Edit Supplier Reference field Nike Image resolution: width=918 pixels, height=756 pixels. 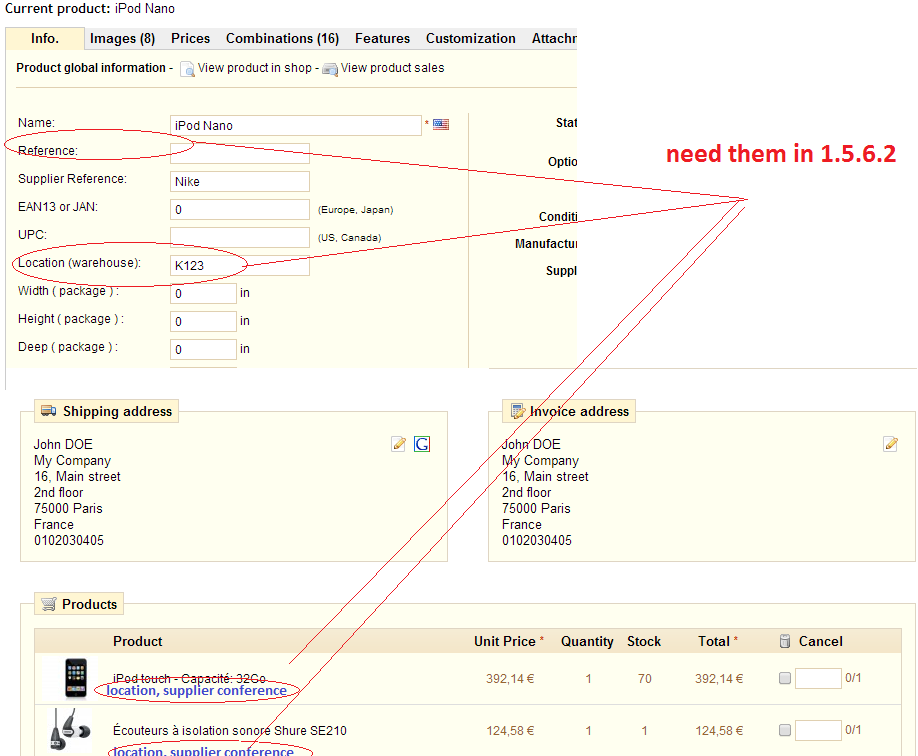coord(239,182)
